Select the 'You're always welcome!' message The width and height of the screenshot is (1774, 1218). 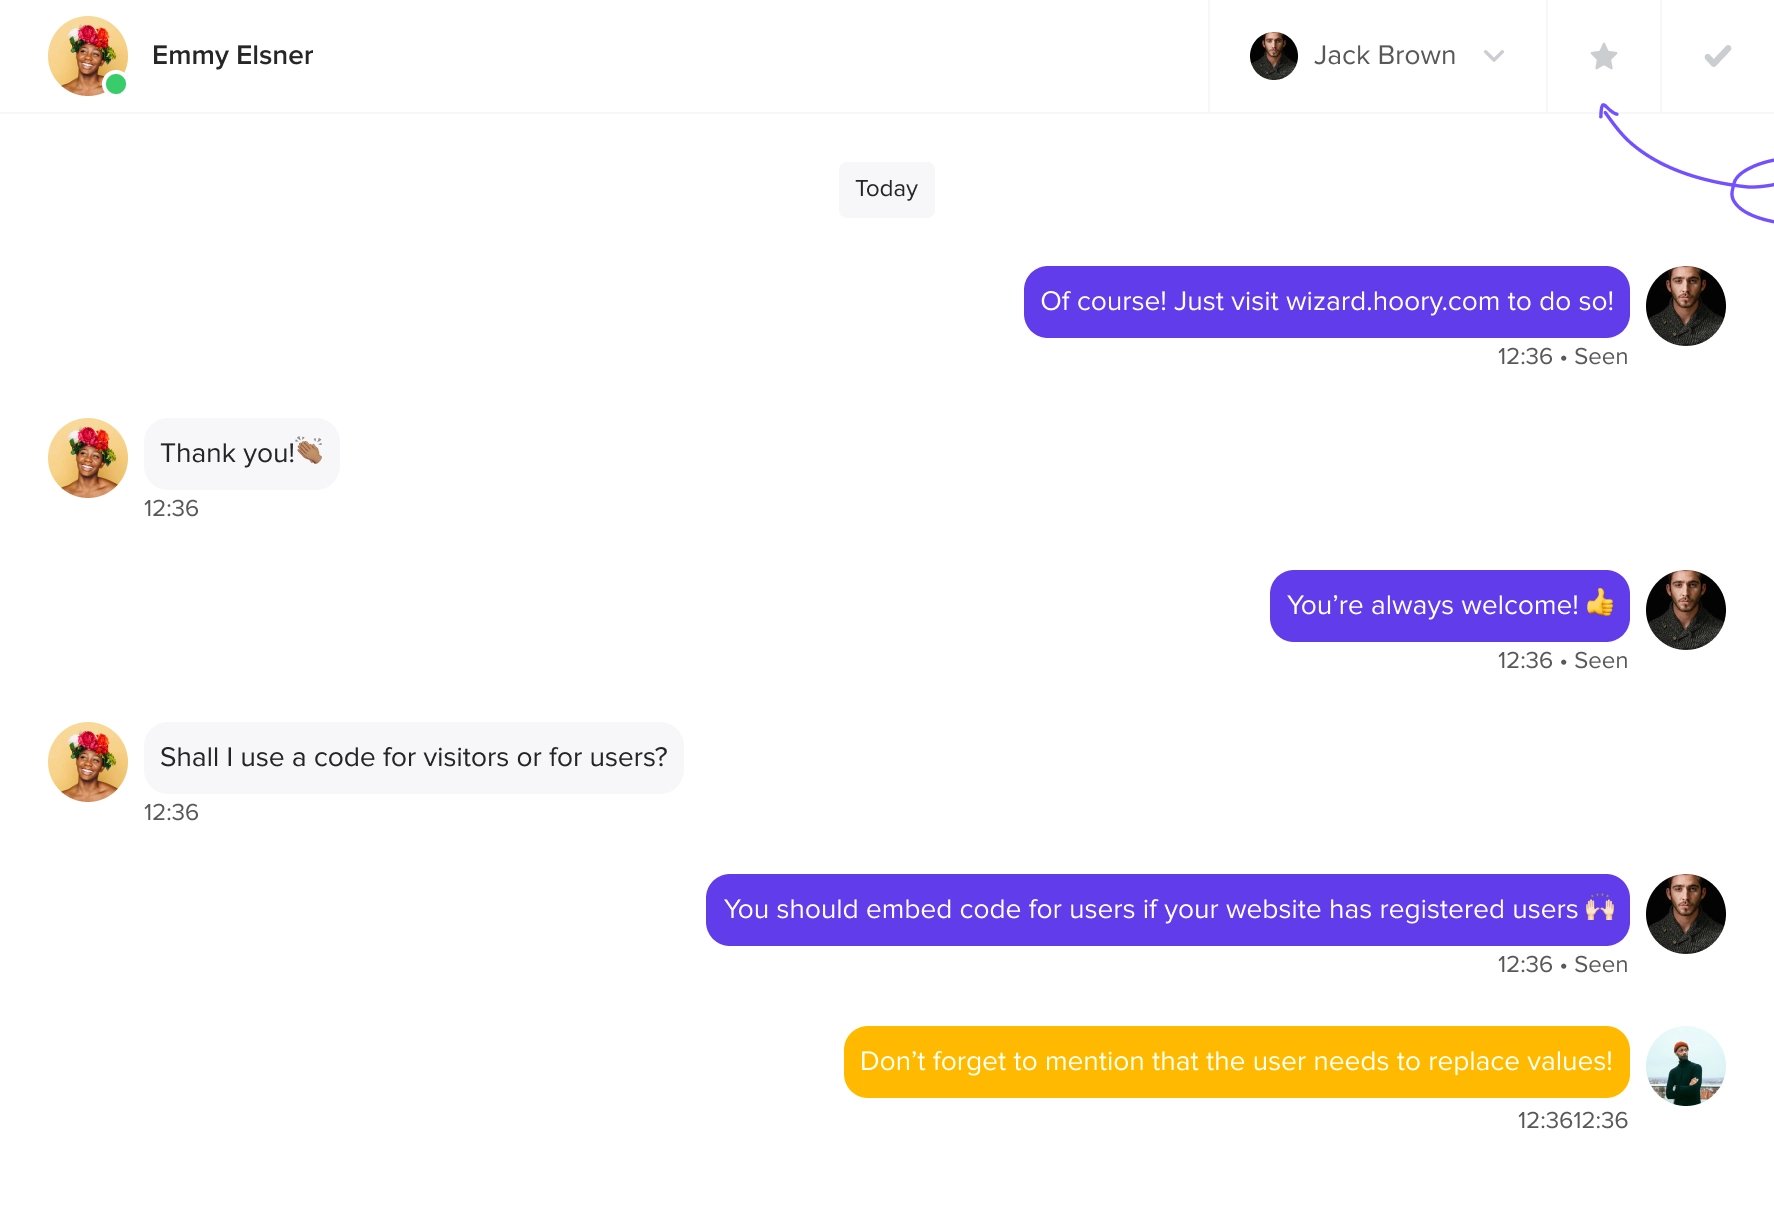(x=1449, y=606)
